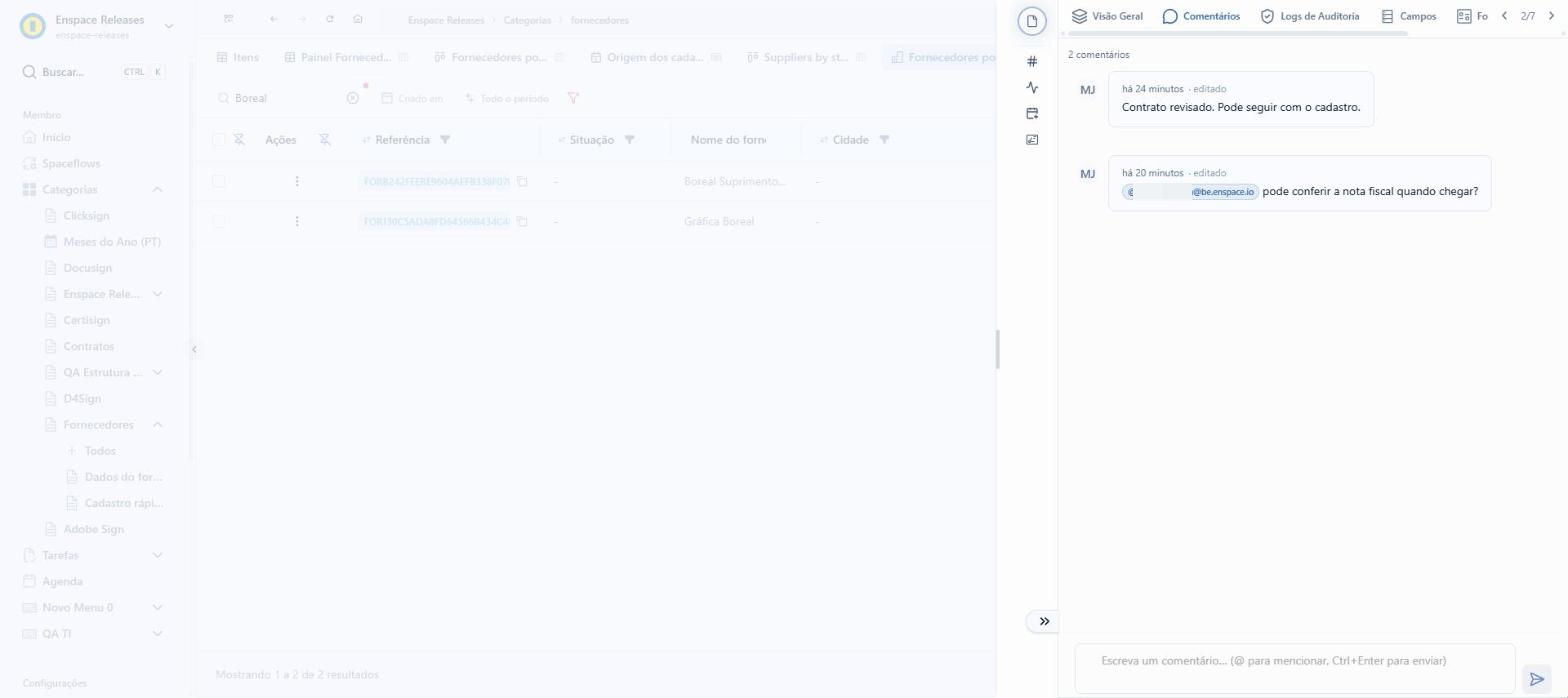Open the Clicksign category
This screenshot has height=698, width=1568.
click(86, 215)
